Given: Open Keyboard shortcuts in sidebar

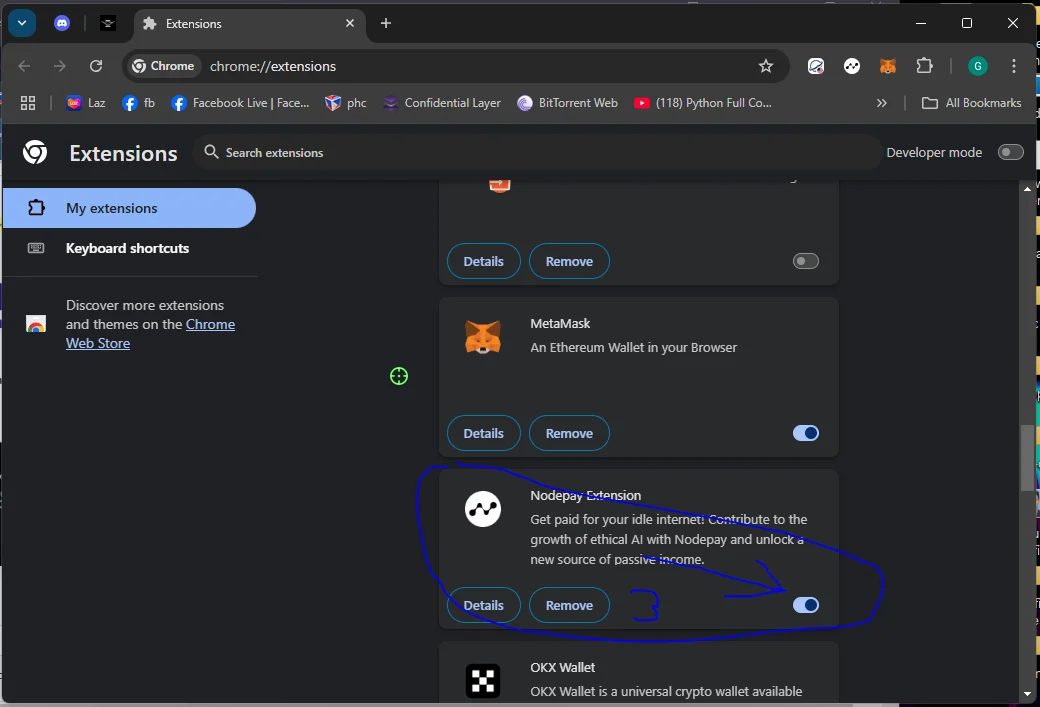Looking at the screenshot, I should [129, 248].
